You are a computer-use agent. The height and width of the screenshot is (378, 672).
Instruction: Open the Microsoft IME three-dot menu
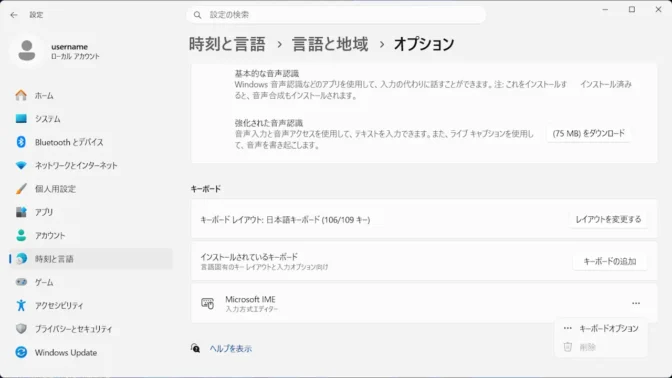pos(636,303)
